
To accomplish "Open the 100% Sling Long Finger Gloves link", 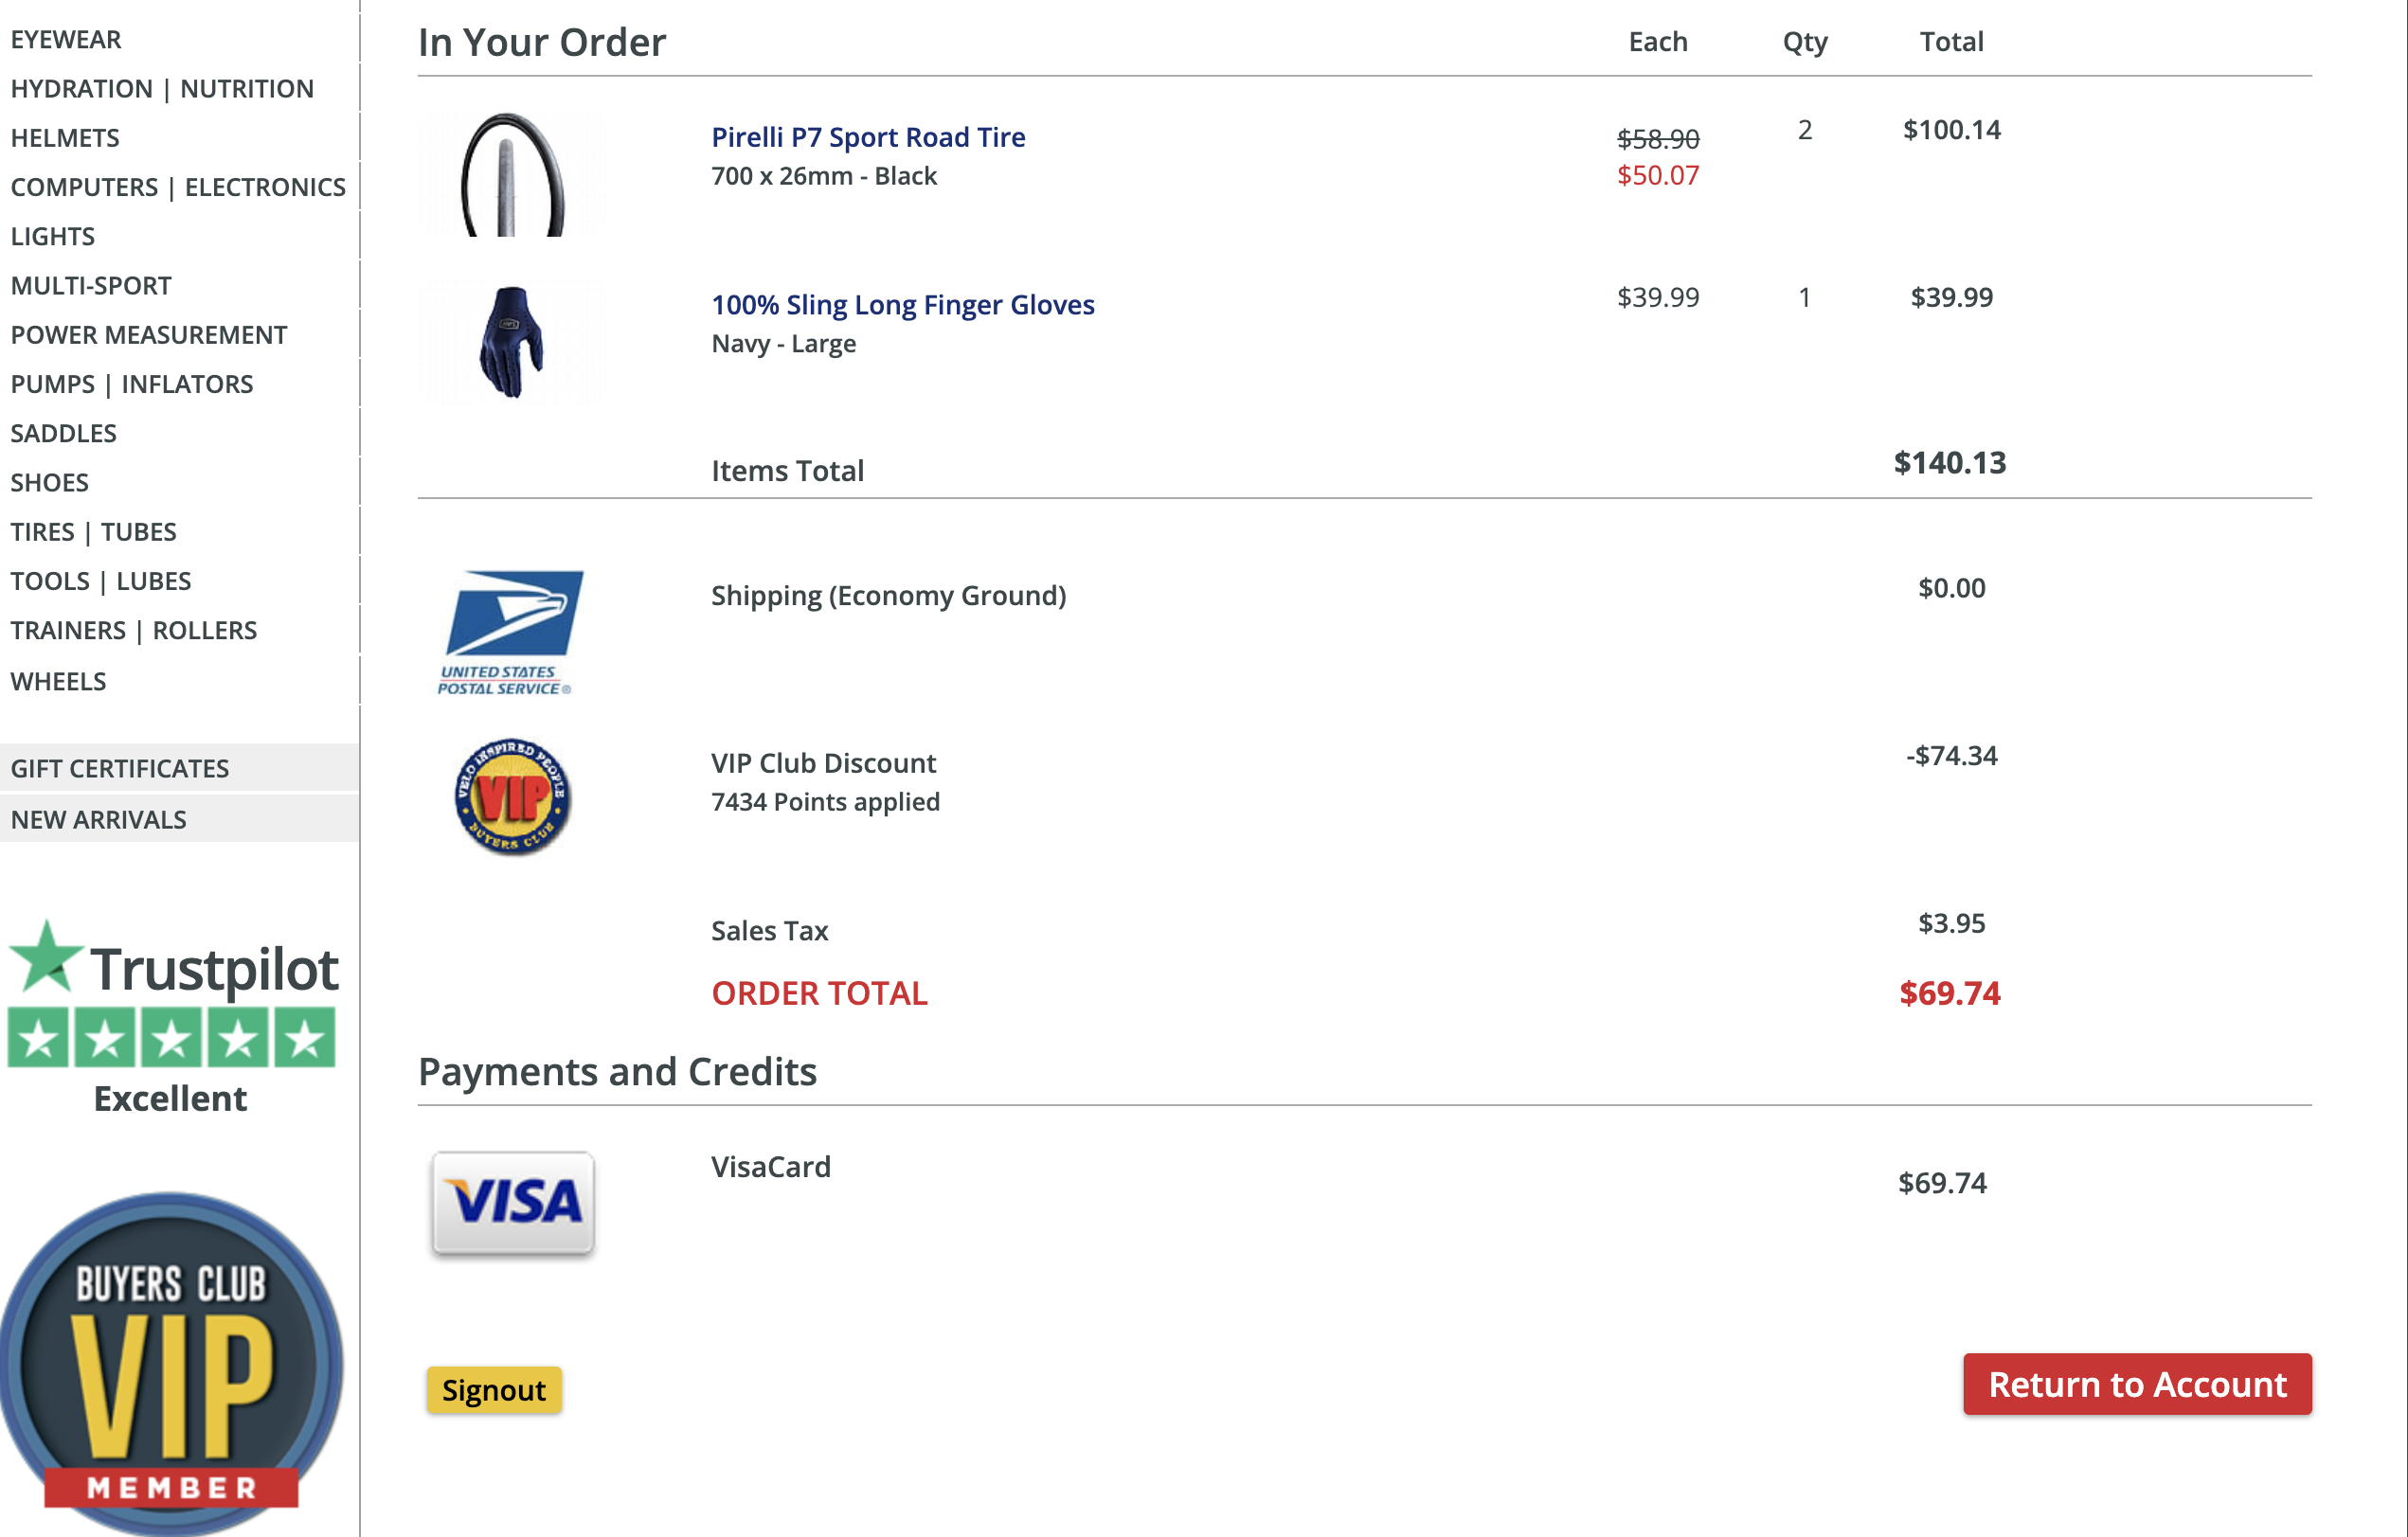I will [902, 304].
